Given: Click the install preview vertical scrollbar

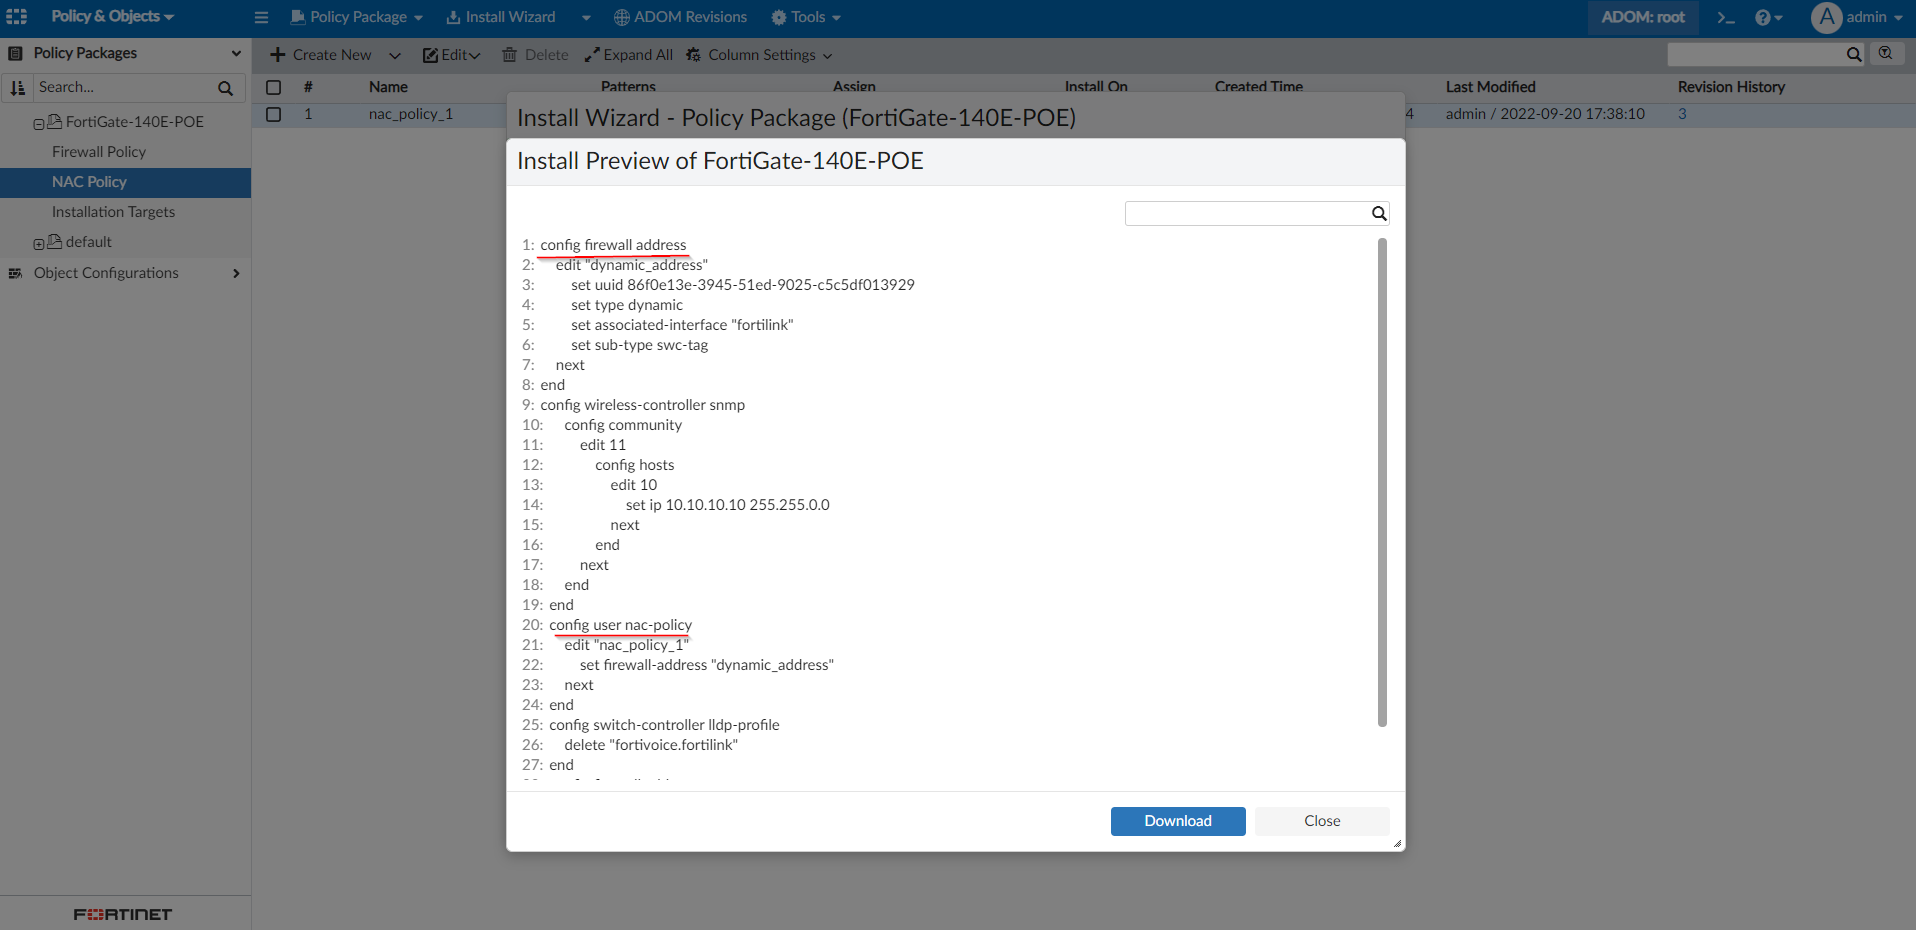Looking at the screenshot, I should pyautogui.click(x=1382, y=482).
